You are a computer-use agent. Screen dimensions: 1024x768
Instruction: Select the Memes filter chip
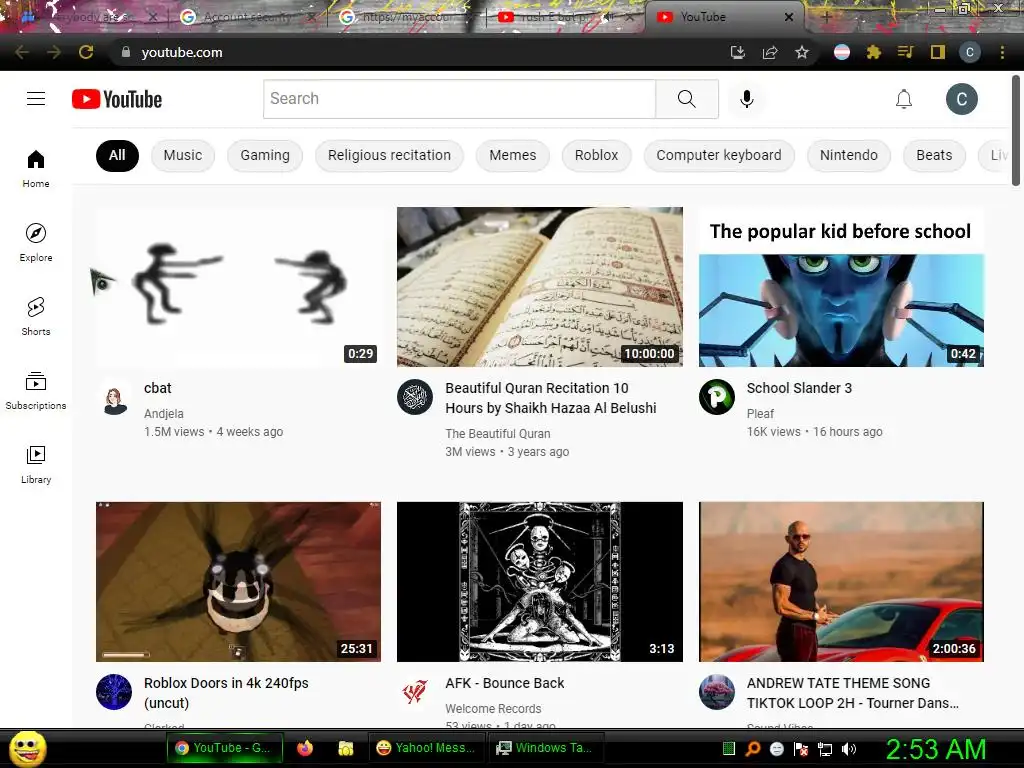[x=513, y=155]
